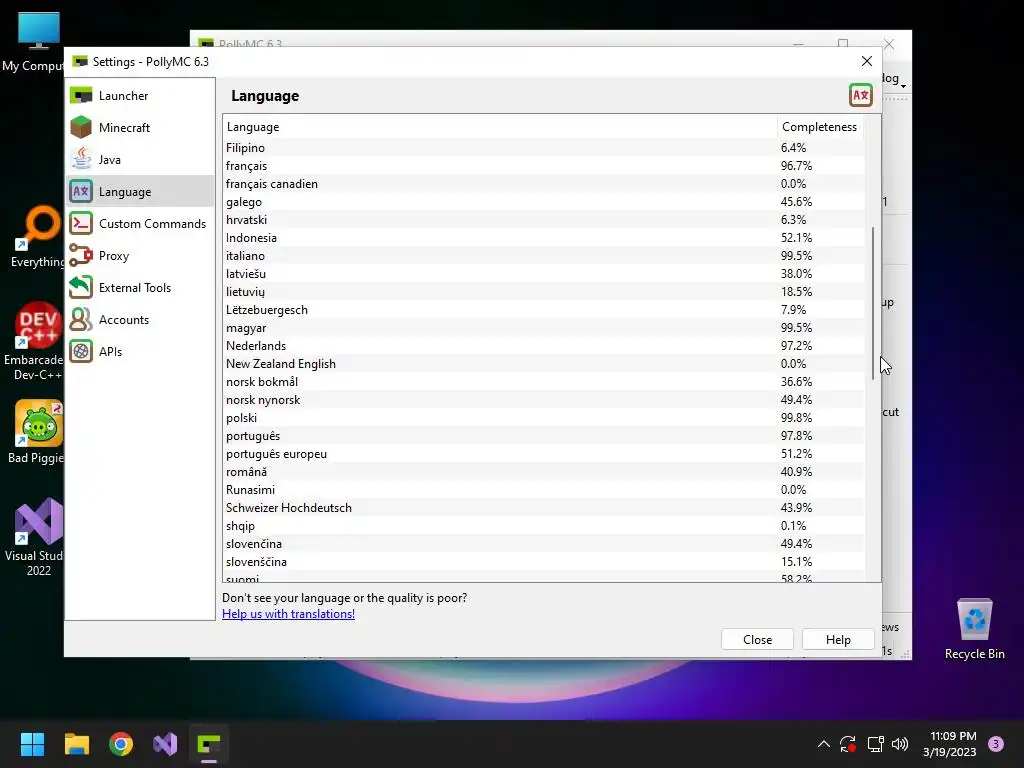Open the Java settings page
The height and width of the screenshot is (768, 1024).
pyautogui.click(x=140, y=160)
